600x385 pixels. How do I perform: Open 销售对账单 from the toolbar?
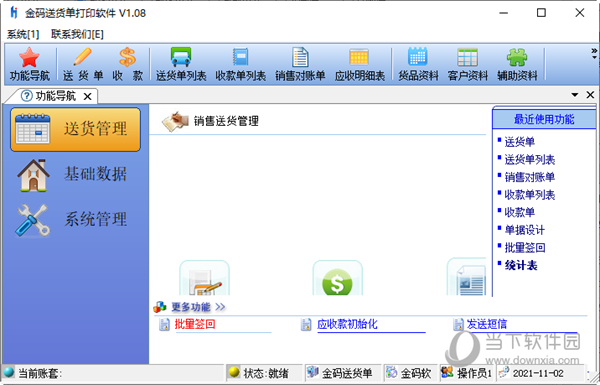[x=300, y=64]
